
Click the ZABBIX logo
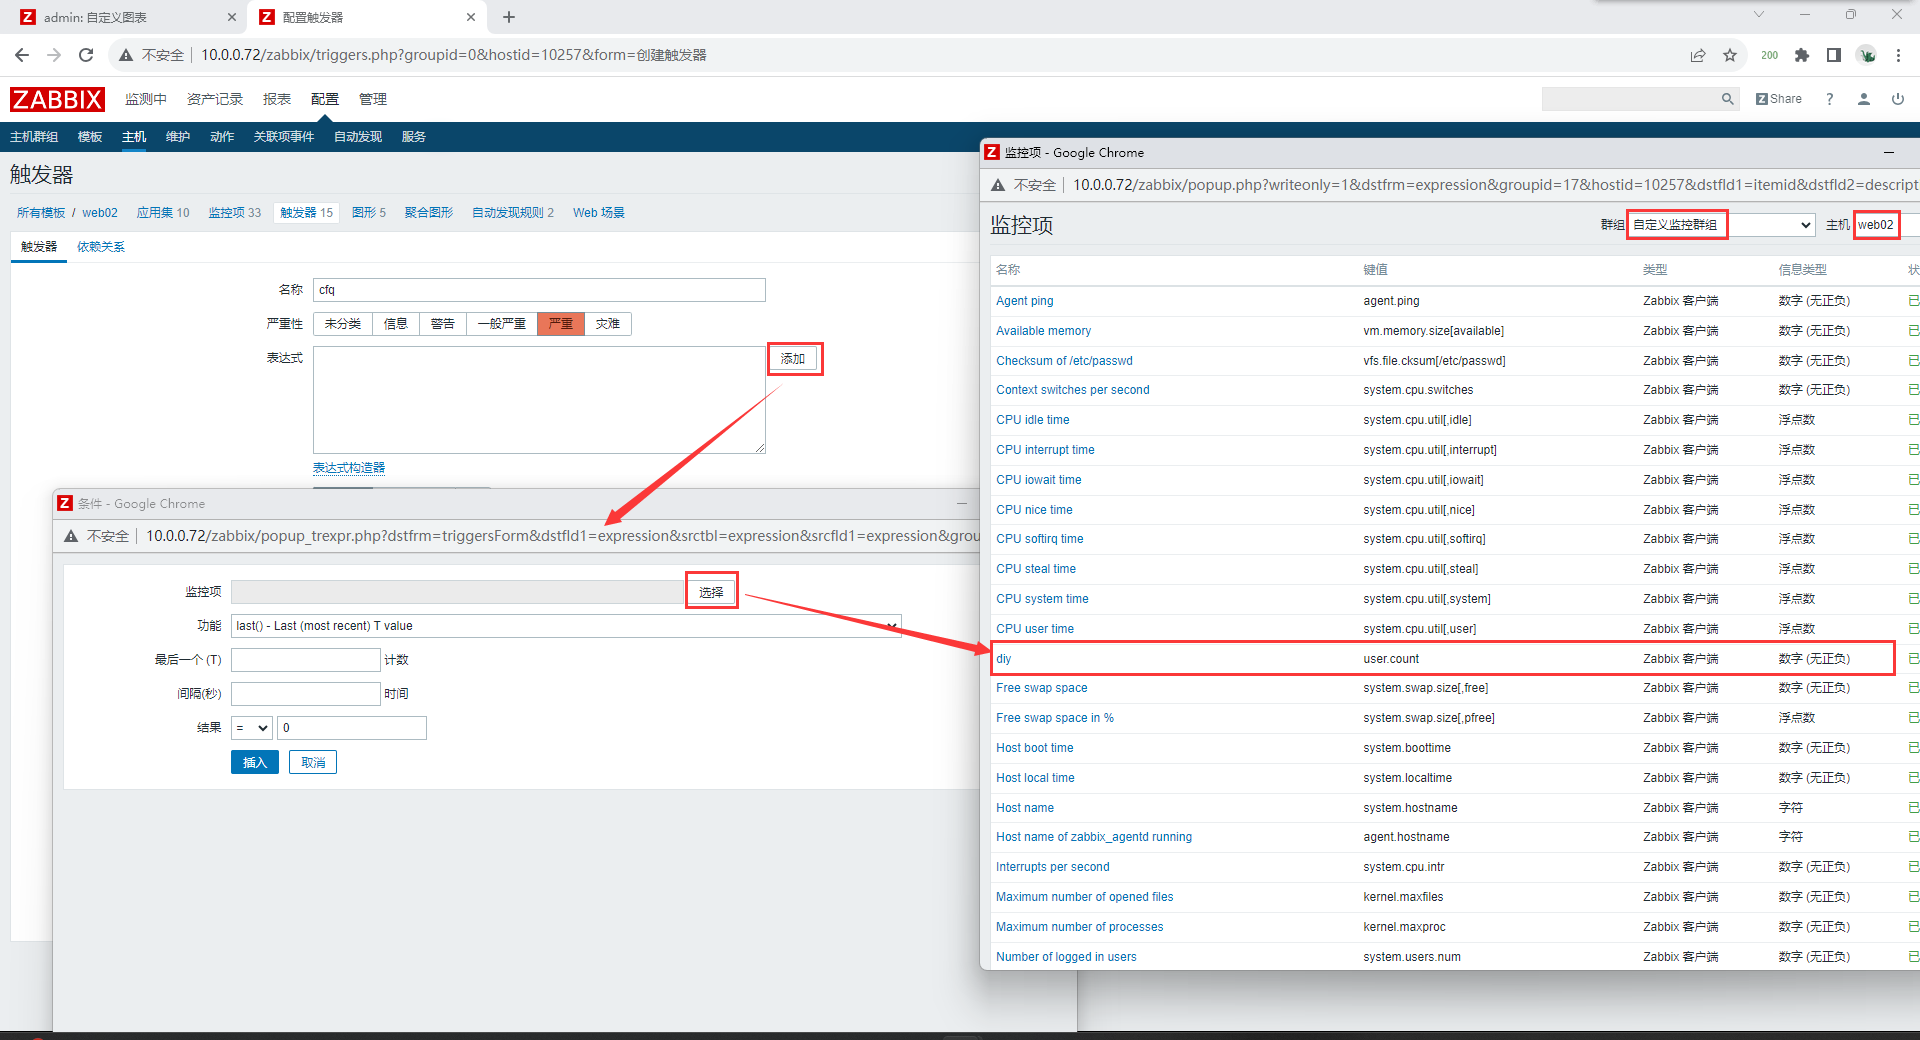pyautogui.click(x=57, y=99)
